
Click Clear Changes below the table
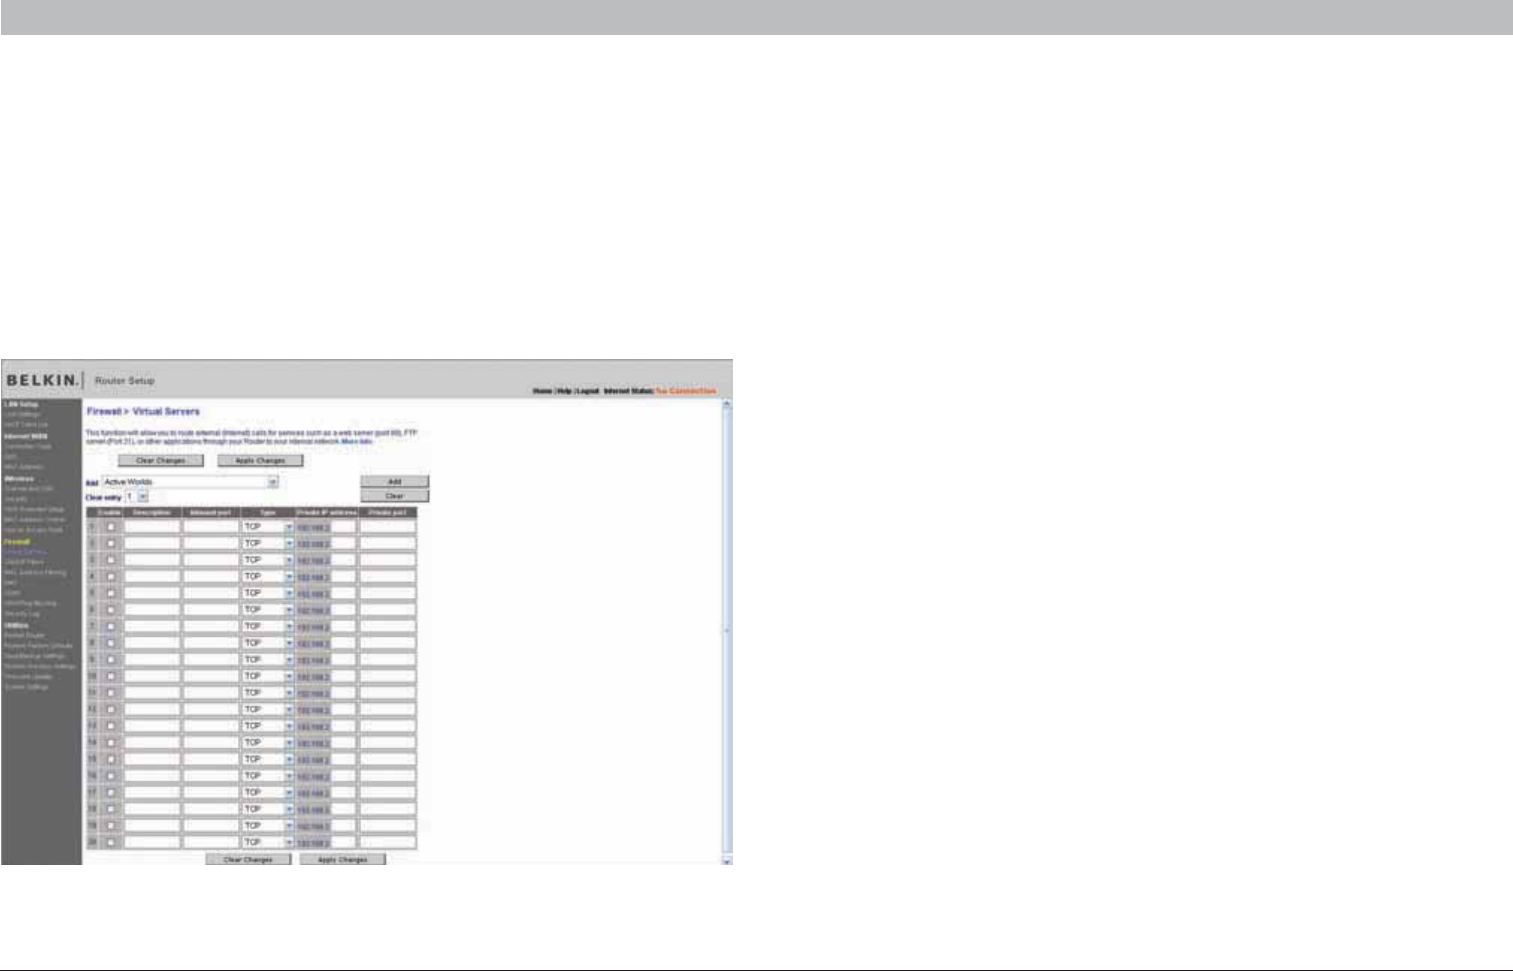248,860
